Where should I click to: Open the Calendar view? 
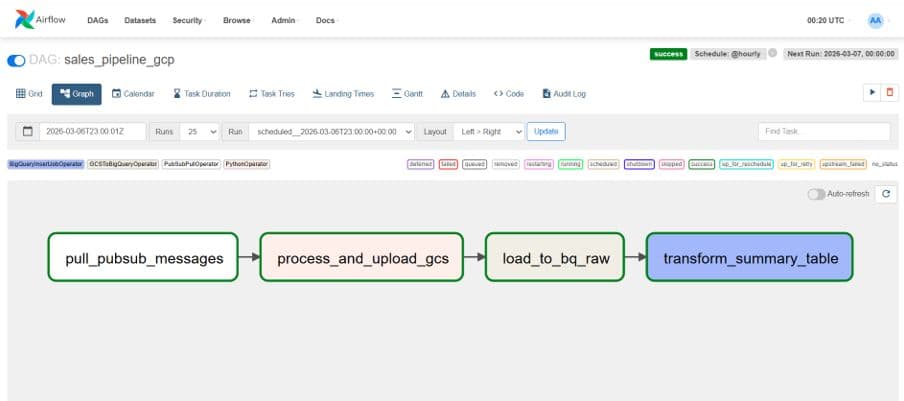click(x=133, y=94)
